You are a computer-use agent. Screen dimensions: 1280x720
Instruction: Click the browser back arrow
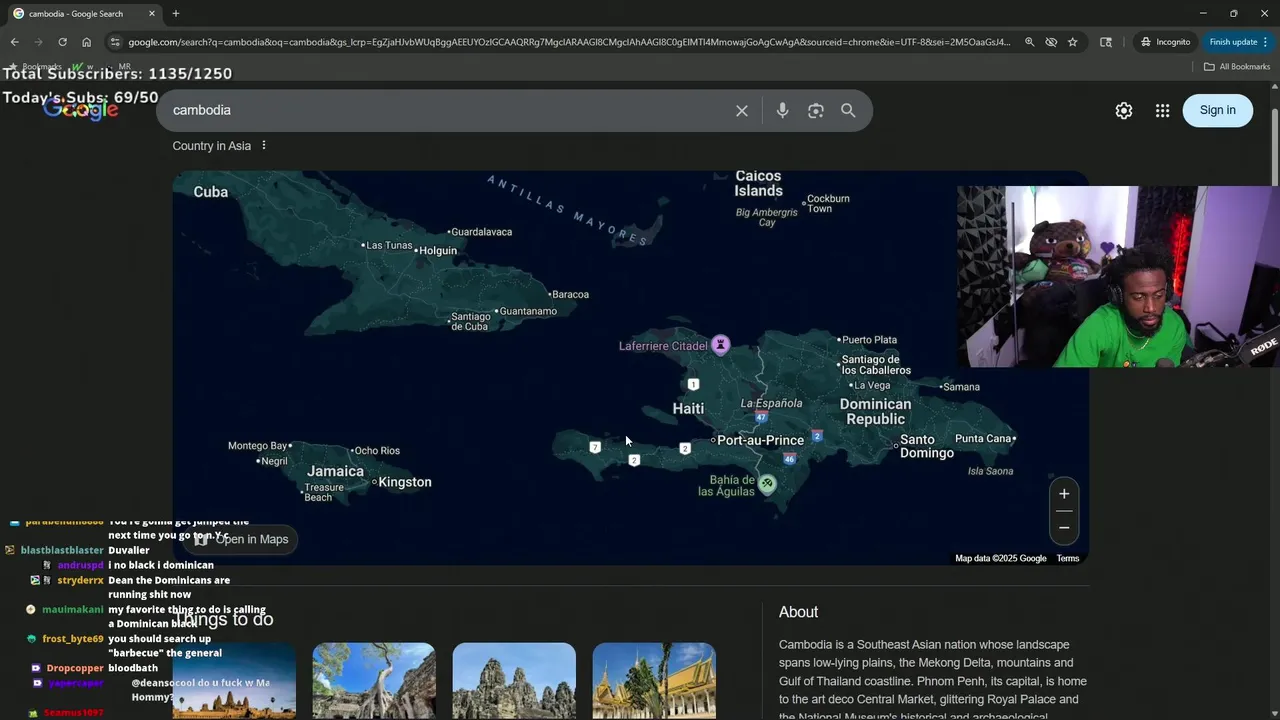(x=14, y=42)
